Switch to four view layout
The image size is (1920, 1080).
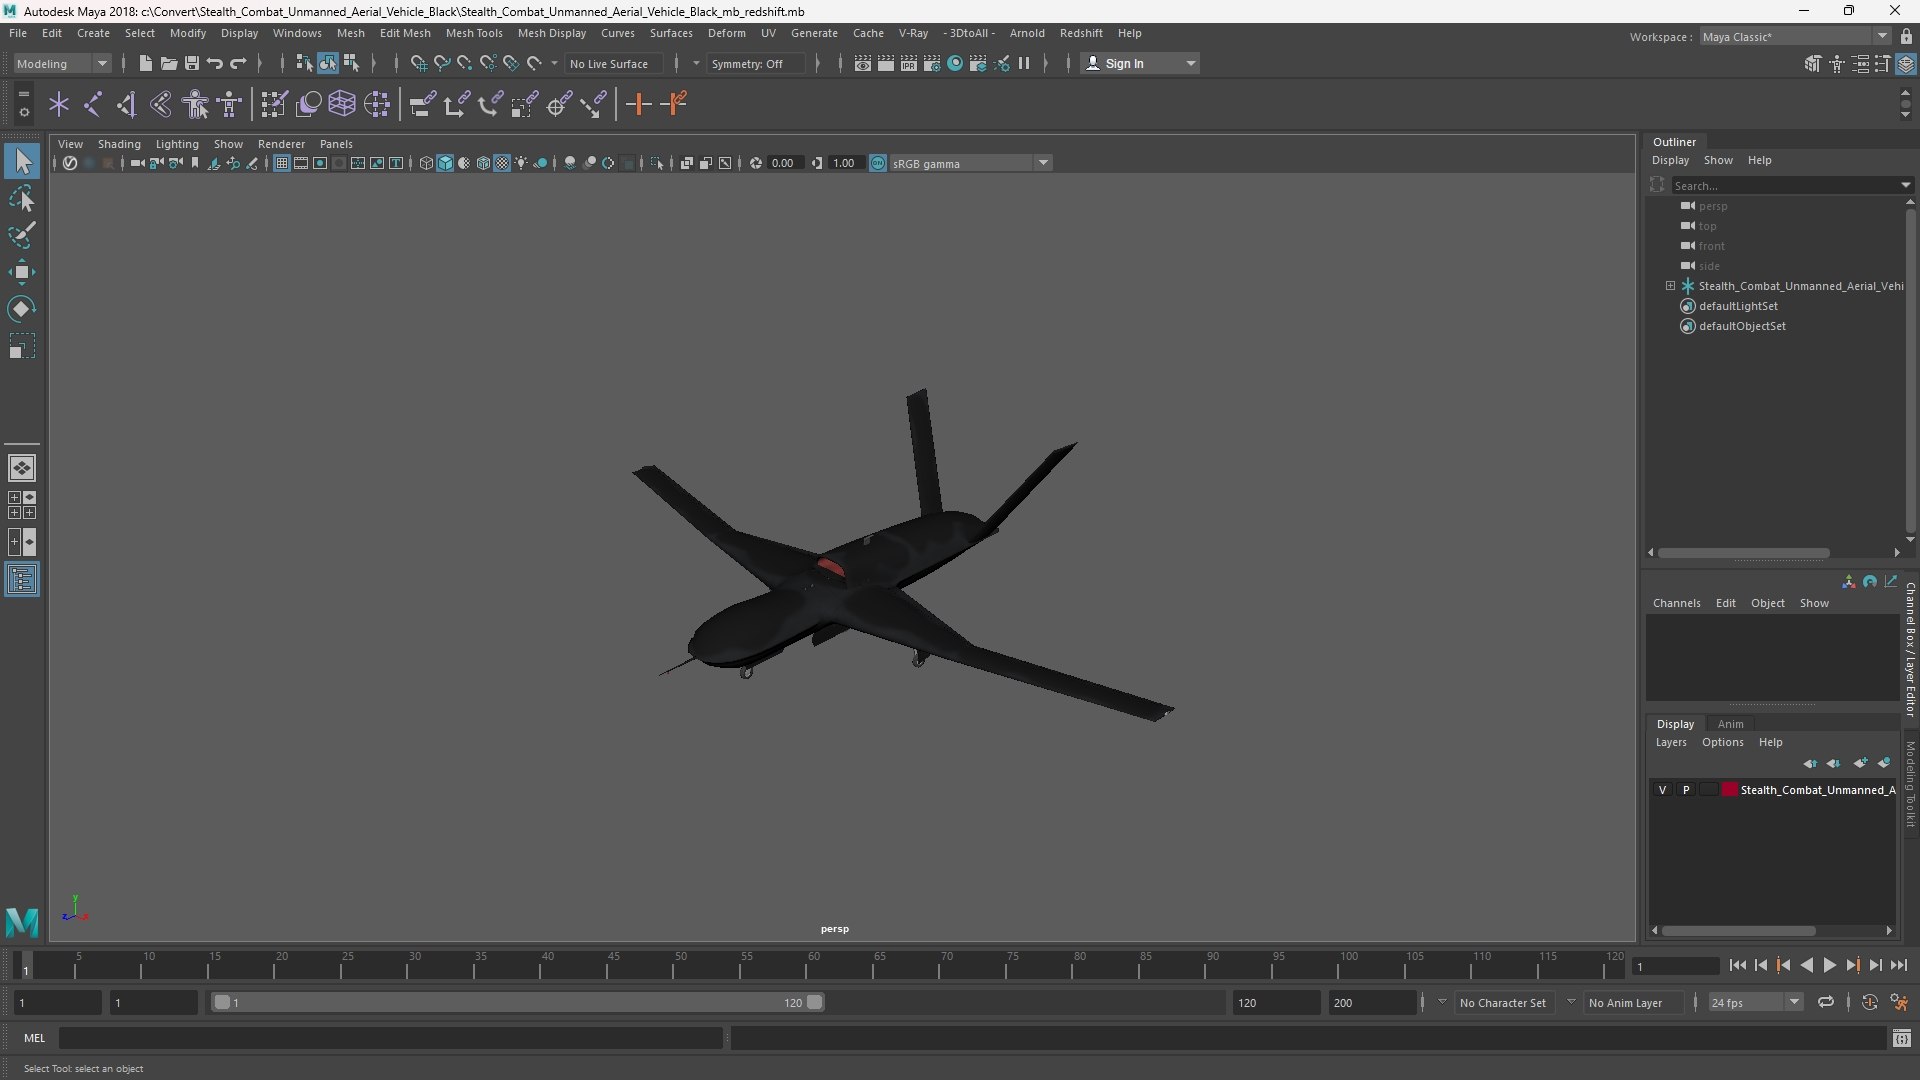click(22, 505)
